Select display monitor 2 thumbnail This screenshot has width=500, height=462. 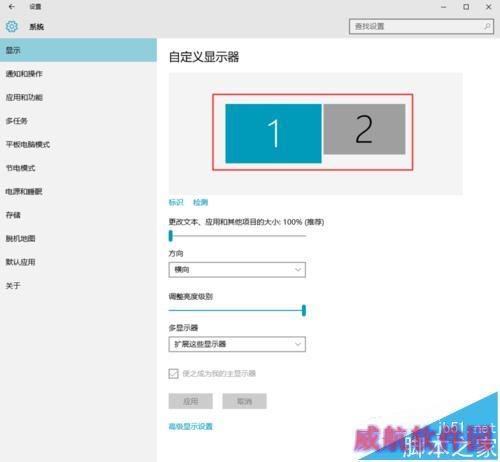364,129
